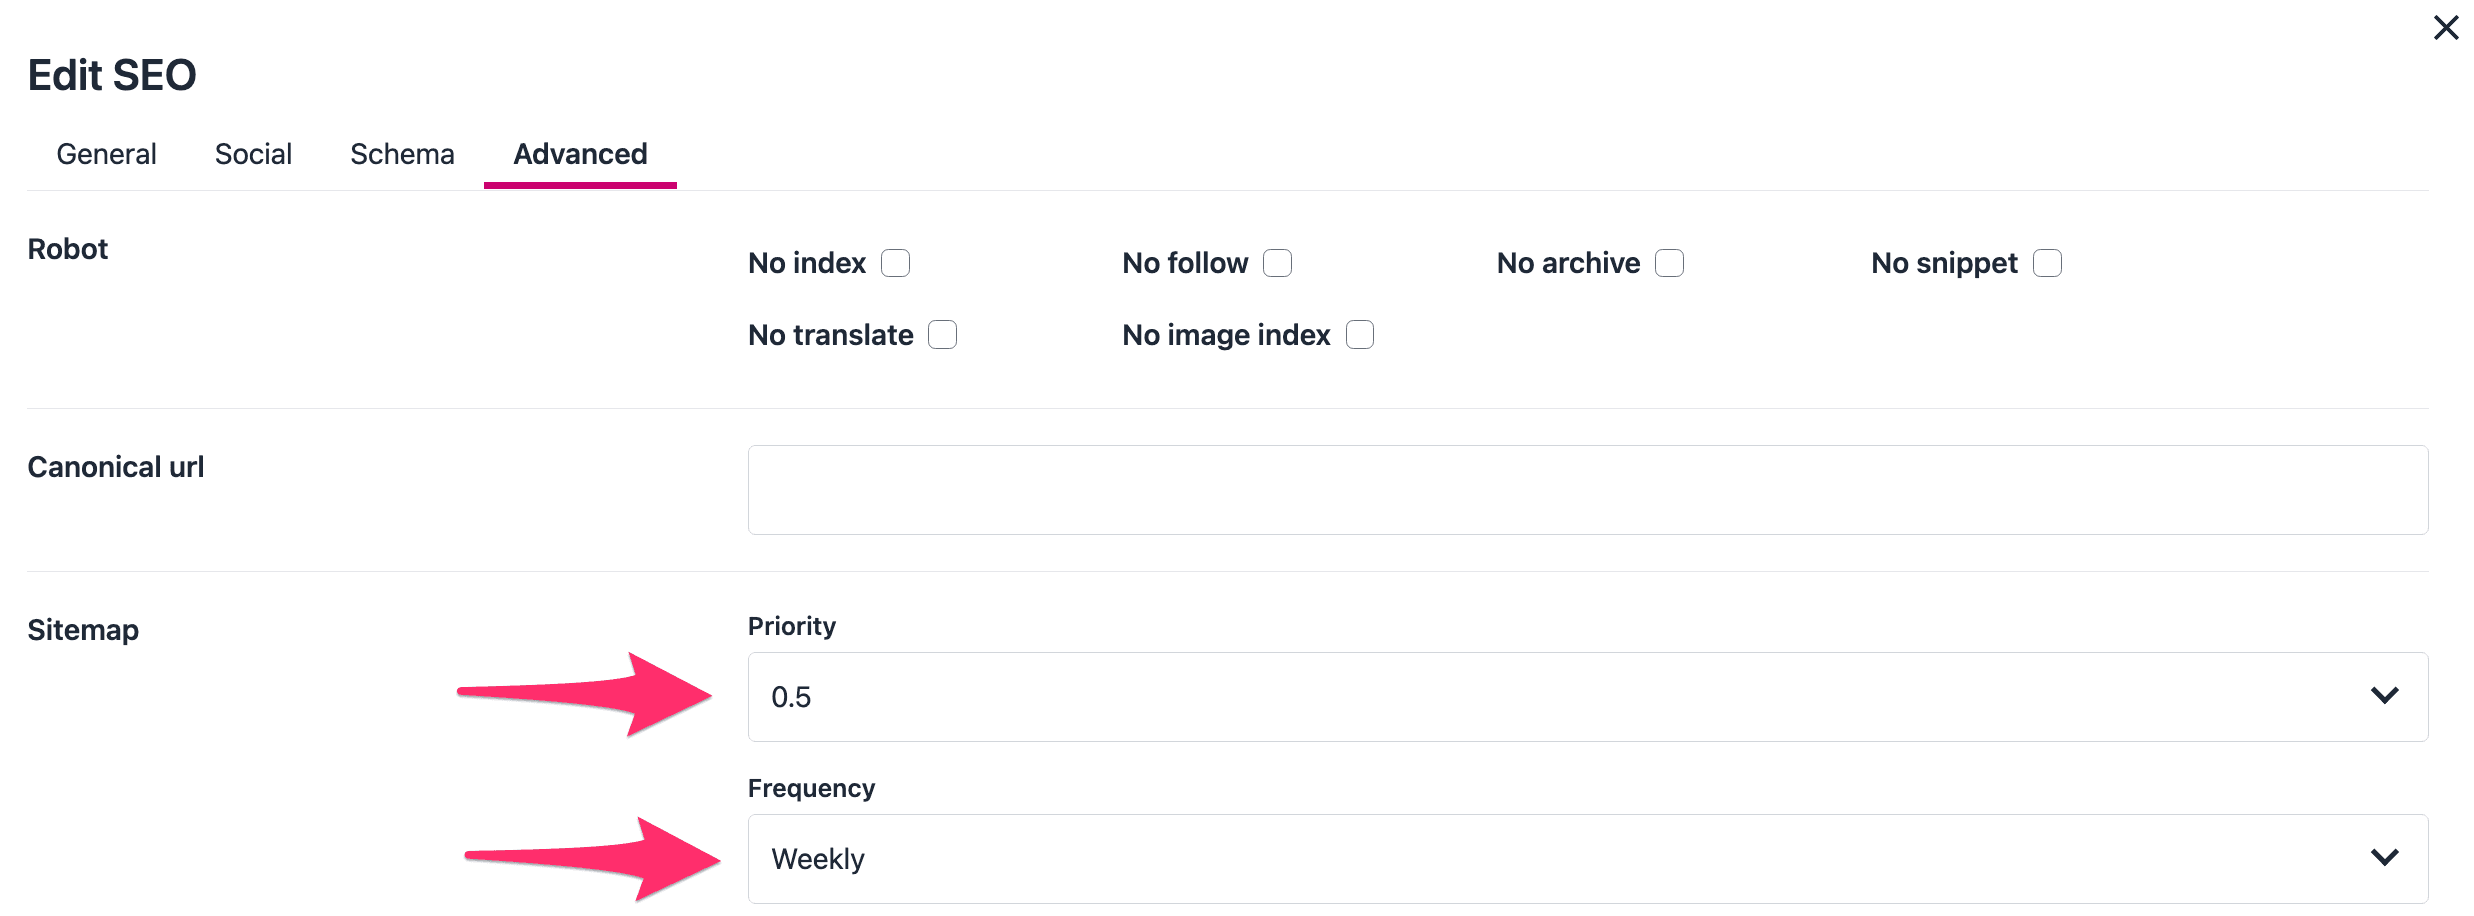
Task: Click into the Canonical url field
Action: [x=1588, y=490]
